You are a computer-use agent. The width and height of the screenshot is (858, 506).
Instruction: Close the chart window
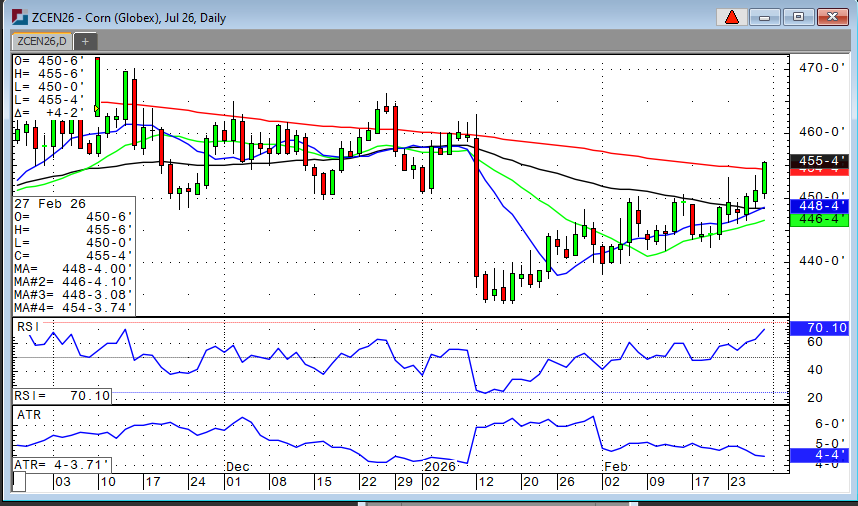point(832,18)
